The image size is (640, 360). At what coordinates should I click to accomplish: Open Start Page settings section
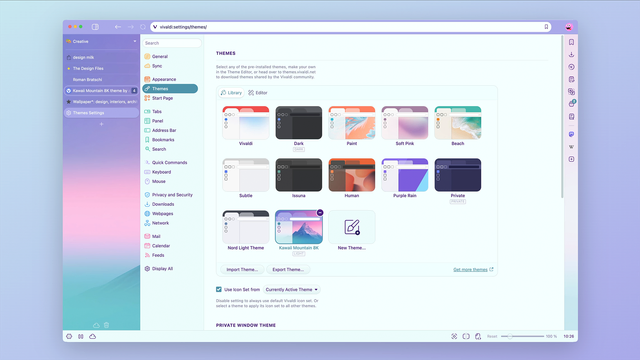click(x=159, y=98)
